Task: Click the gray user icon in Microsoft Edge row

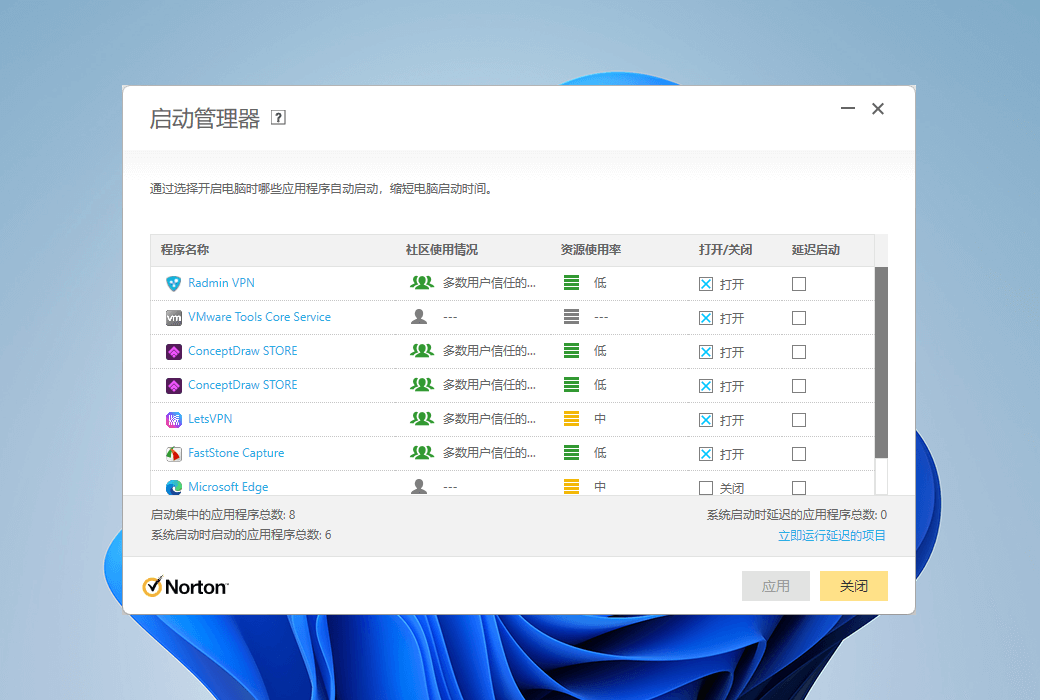Action: point(419,486)
